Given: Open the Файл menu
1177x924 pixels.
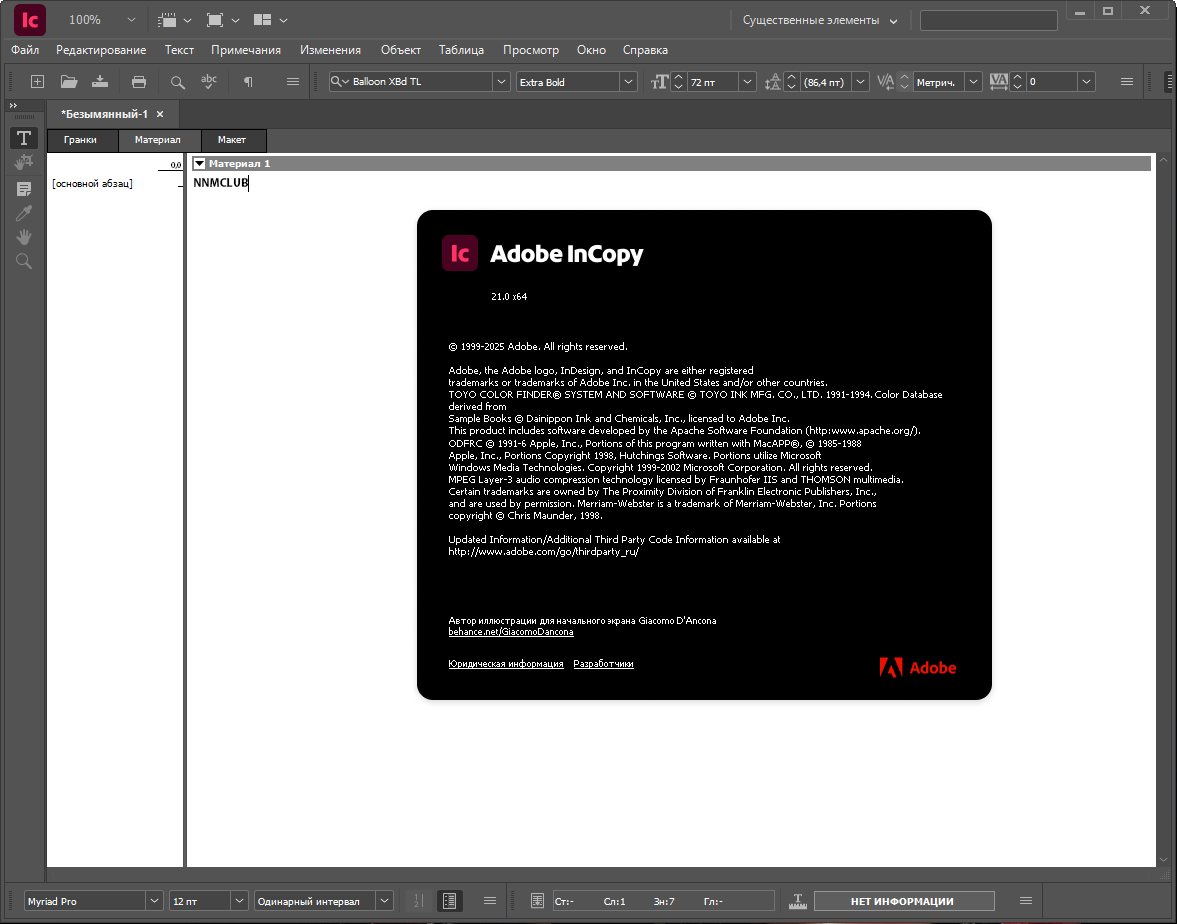Looking at the screenshot, I should (x=25, y=50).
